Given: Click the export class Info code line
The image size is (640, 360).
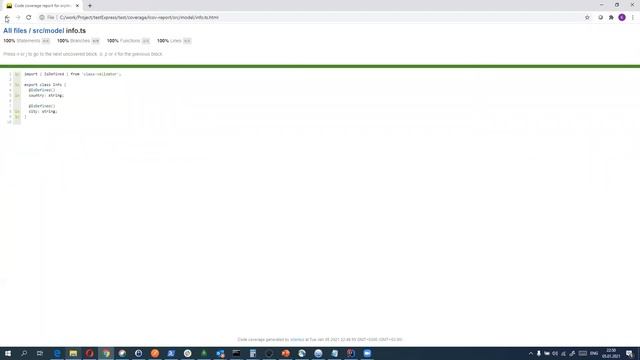Looking at the screenshot, I should click(x=45, y=85).
